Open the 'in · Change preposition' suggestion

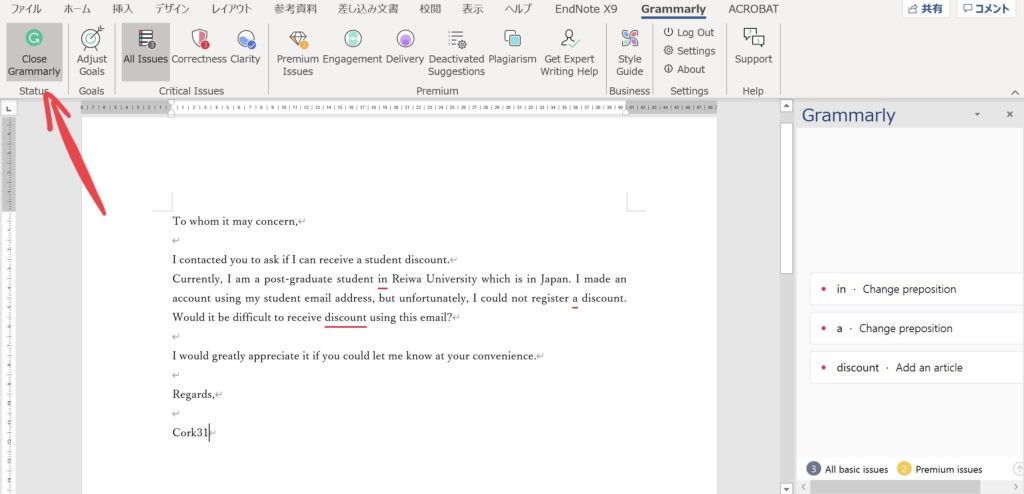click(x=916, y=289)
